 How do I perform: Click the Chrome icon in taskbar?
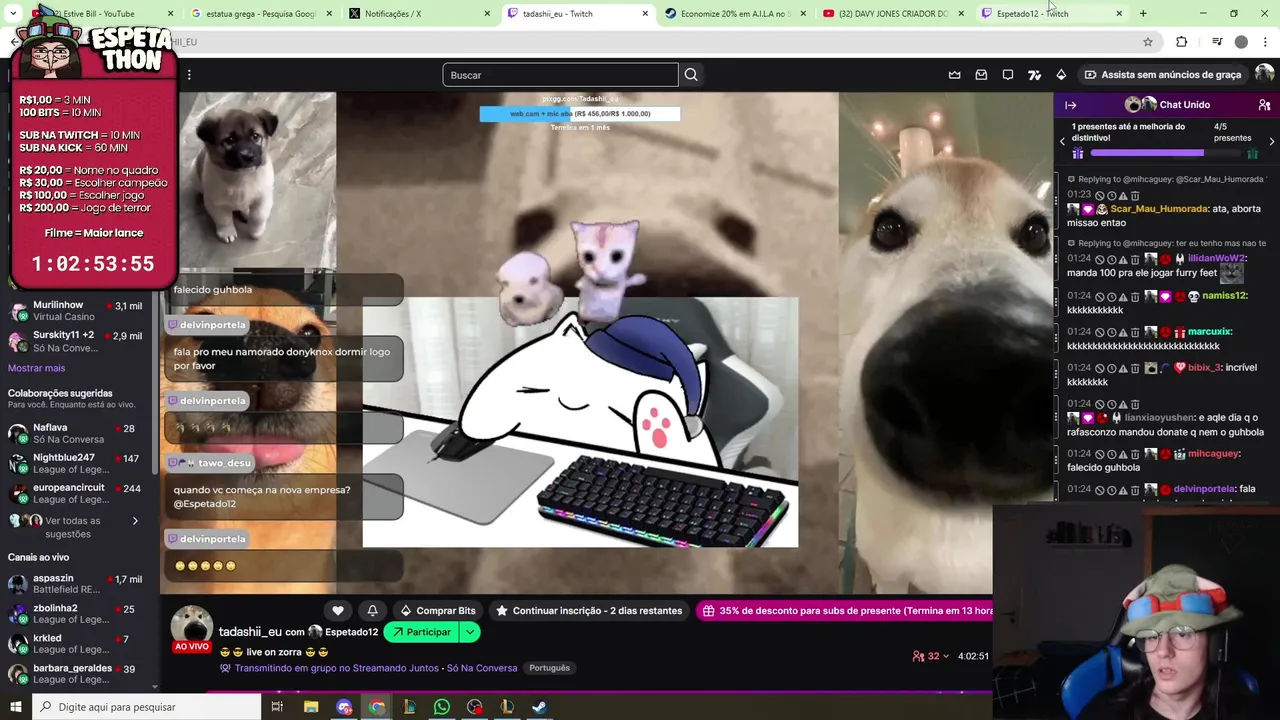coord(376,707)
